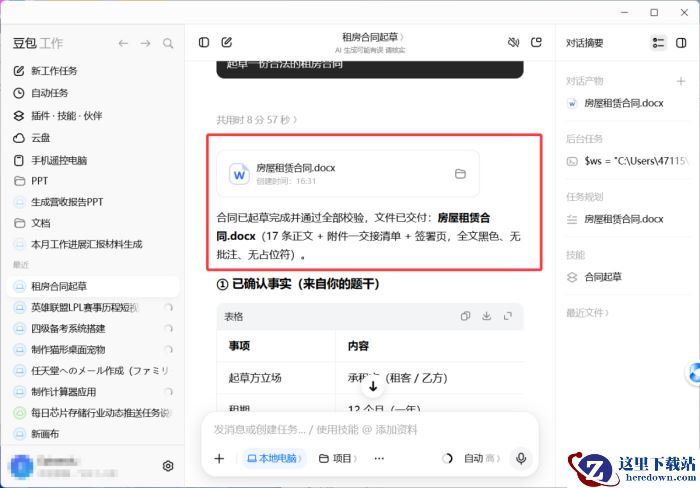The height and width of the screenshot is (488, 700).
Task: Click the plus attach button in composer
Action: pos(219,459)
